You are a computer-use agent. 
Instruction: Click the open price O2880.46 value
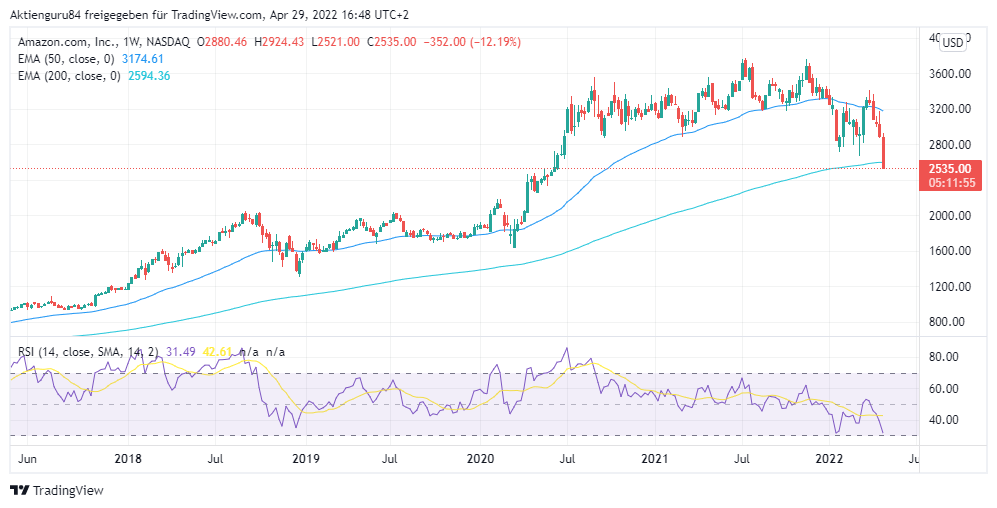tap(222, 42)
